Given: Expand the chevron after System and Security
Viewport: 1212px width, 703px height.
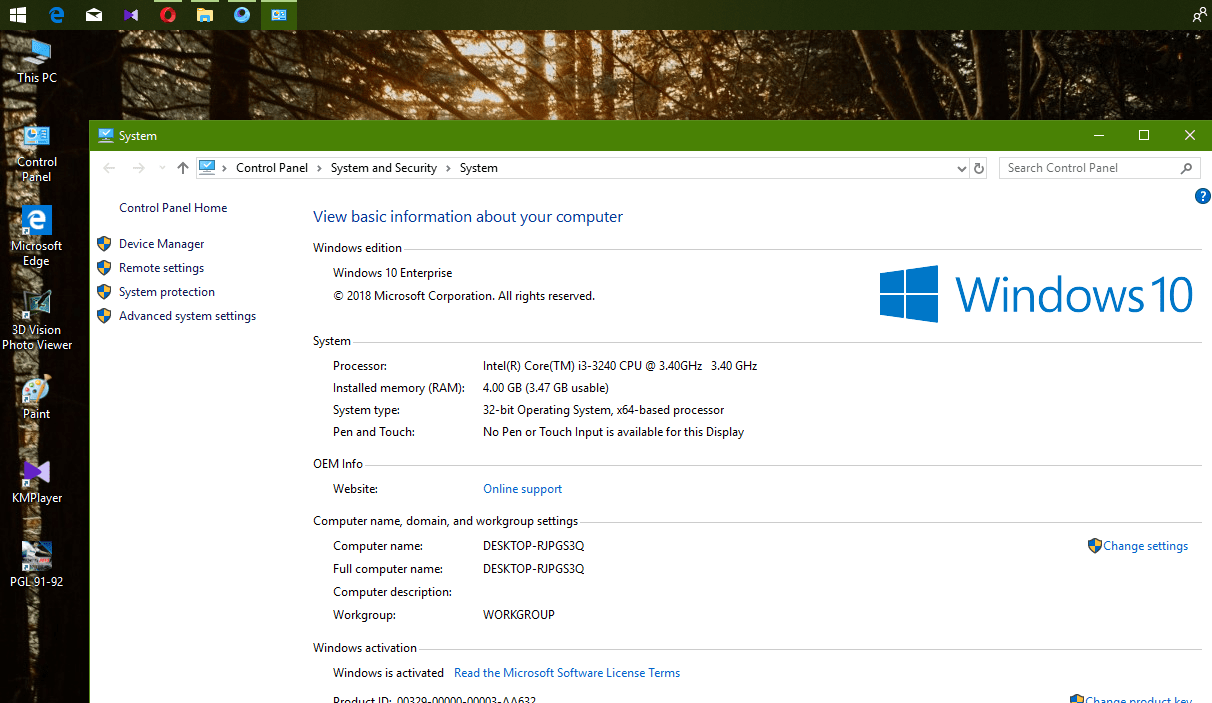Looking at the screenshot, I should click(448, 168).
